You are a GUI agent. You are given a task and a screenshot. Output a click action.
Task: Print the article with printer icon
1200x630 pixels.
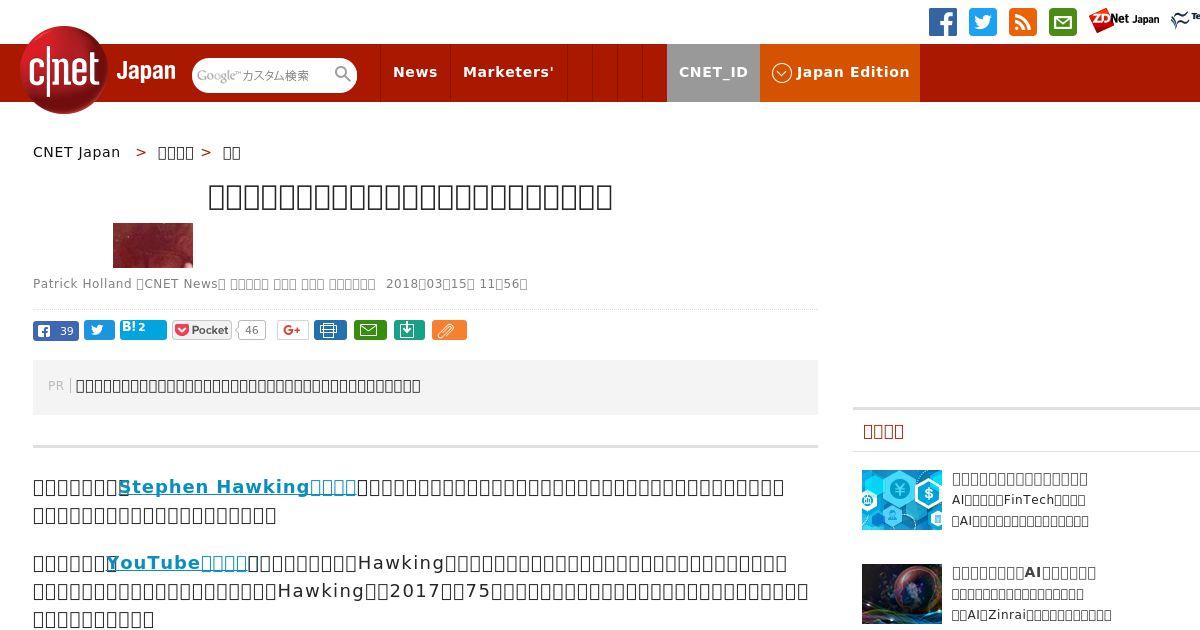(x=330, y=330)
